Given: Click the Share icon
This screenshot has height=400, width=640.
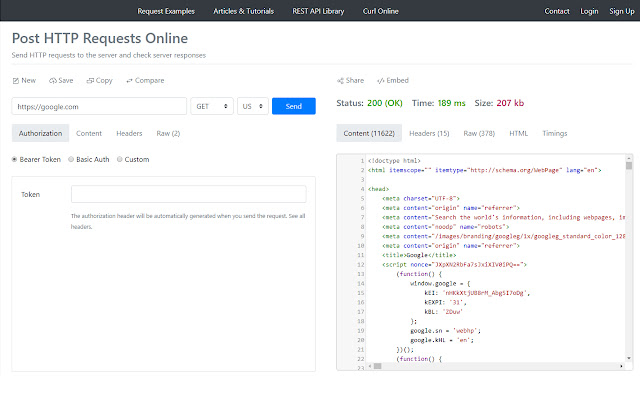Looking at the screenshot, I should tap(341, 80).
